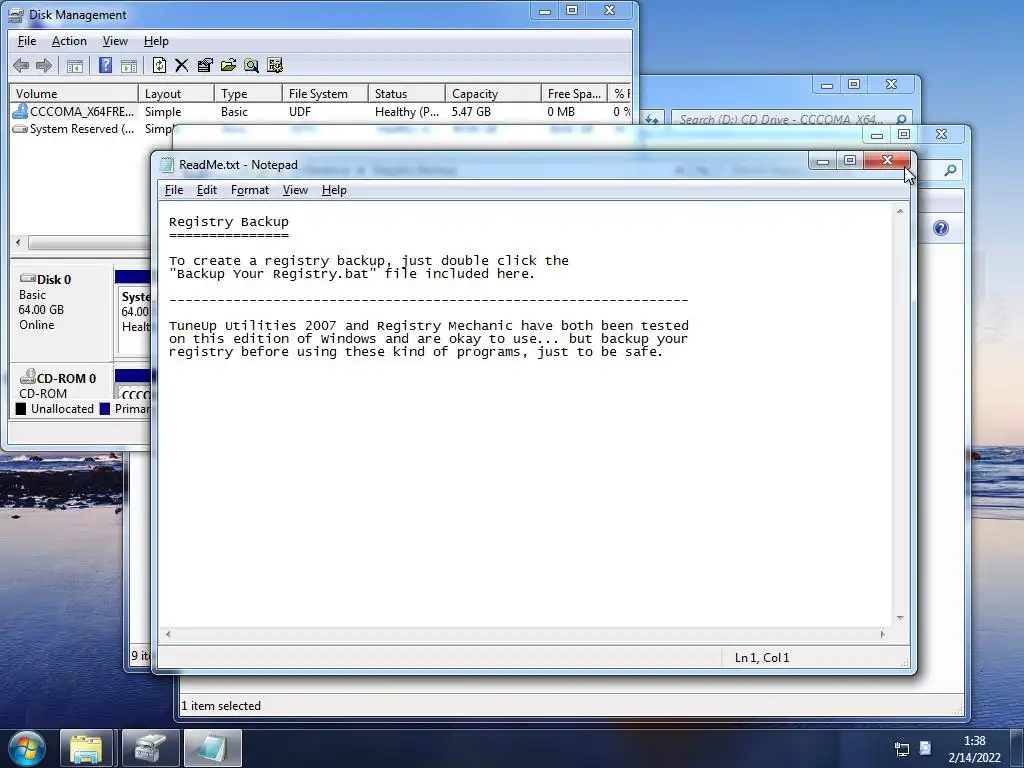Click the Refresh icon in Disk Management toolbar
The image size is (1024, 768).
pos(159,65)
